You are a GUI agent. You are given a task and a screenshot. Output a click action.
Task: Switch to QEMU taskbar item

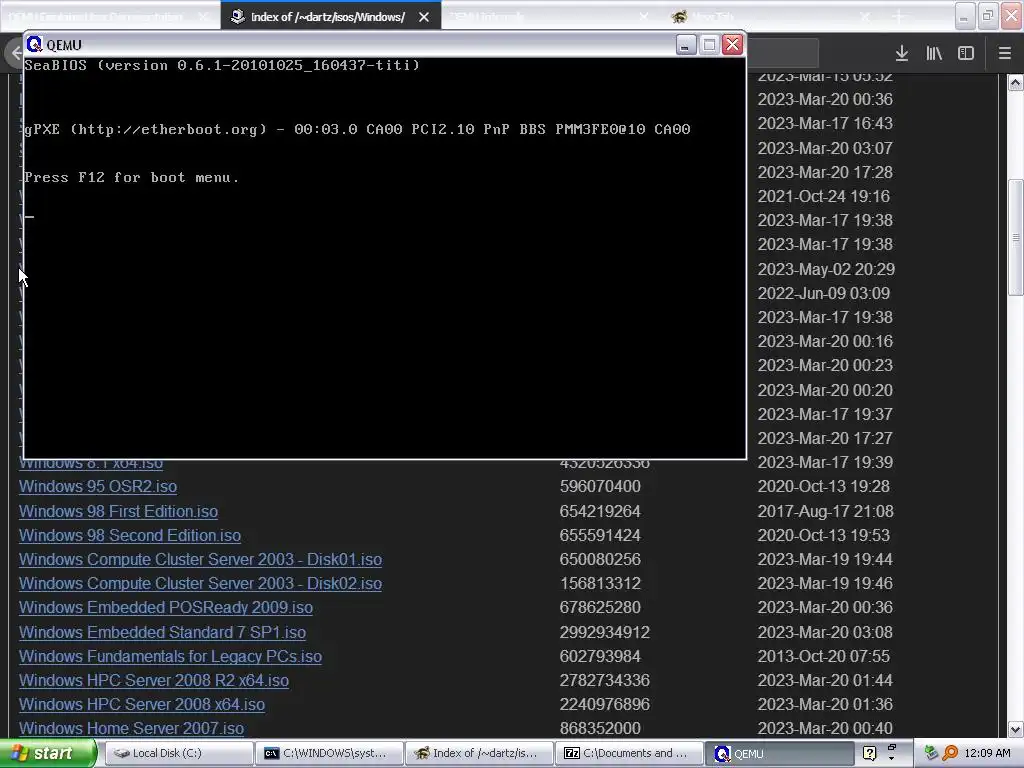[779, 754]
